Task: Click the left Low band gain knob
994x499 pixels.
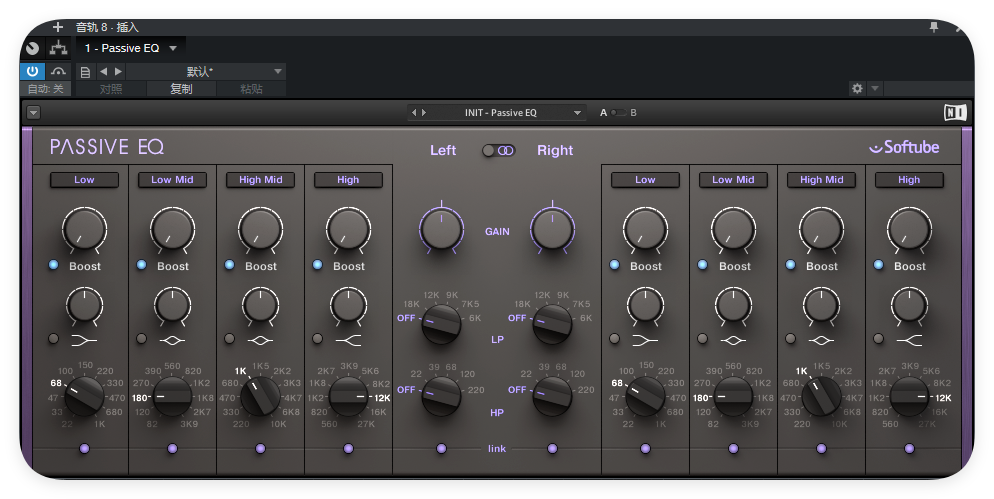Action: click(x=84, y=229)
